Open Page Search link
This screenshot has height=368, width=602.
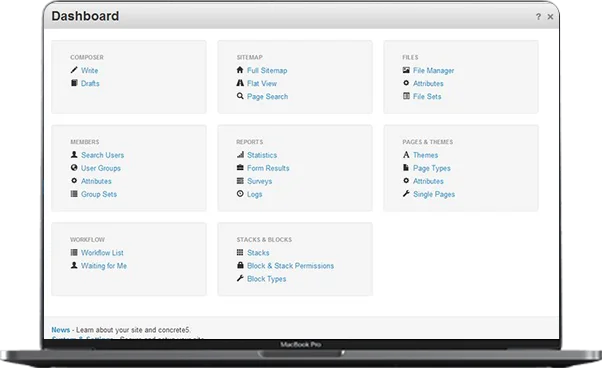(268, 97)
